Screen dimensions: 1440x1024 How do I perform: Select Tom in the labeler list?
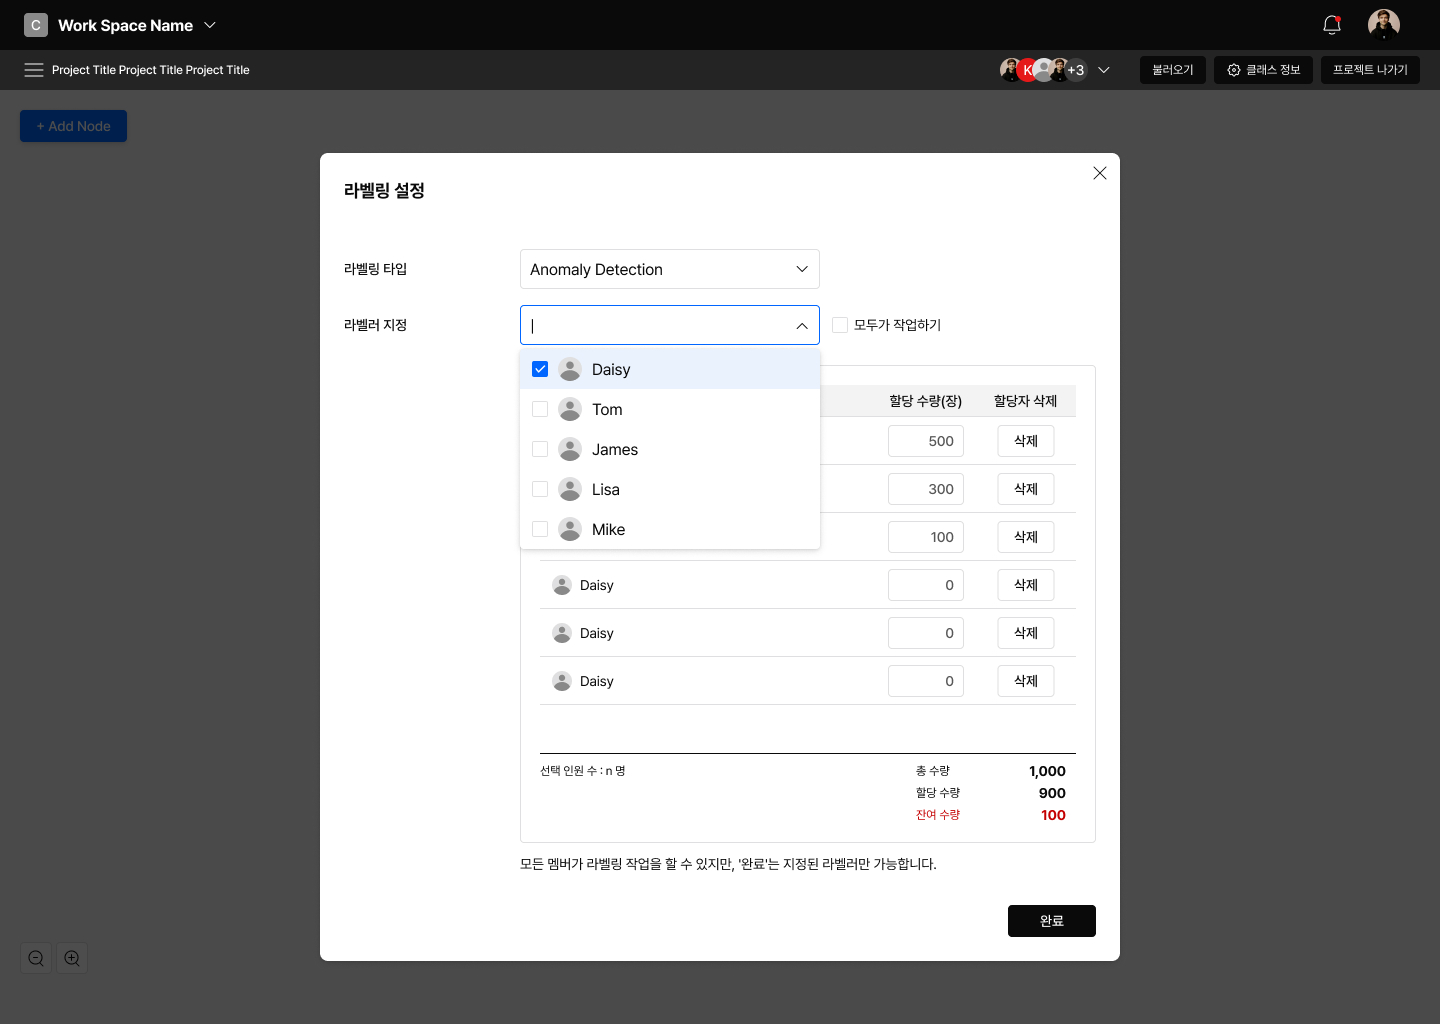click(670, 409)
